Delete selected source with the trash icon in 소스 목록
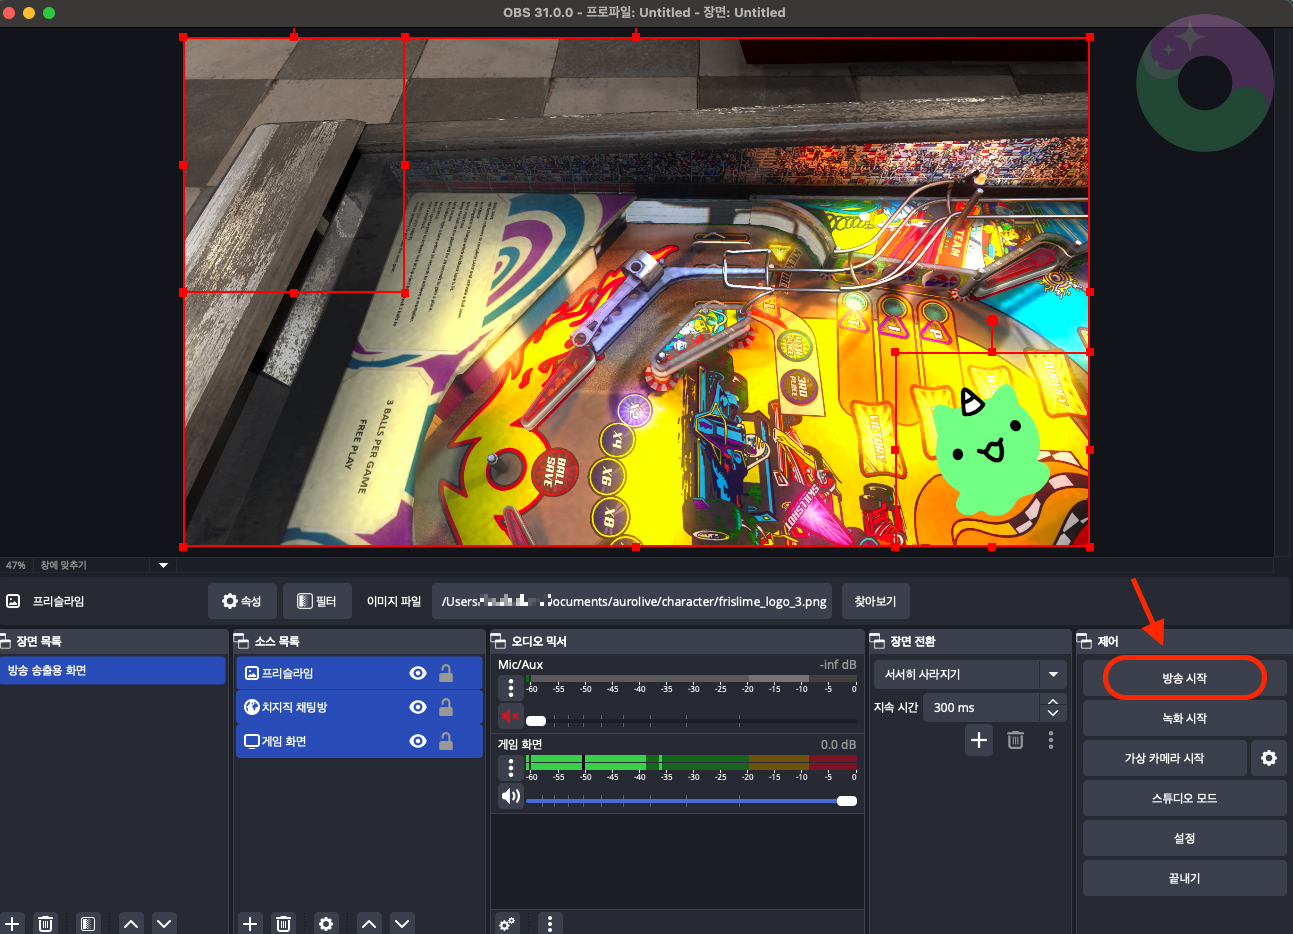 [x=283, y=923]
